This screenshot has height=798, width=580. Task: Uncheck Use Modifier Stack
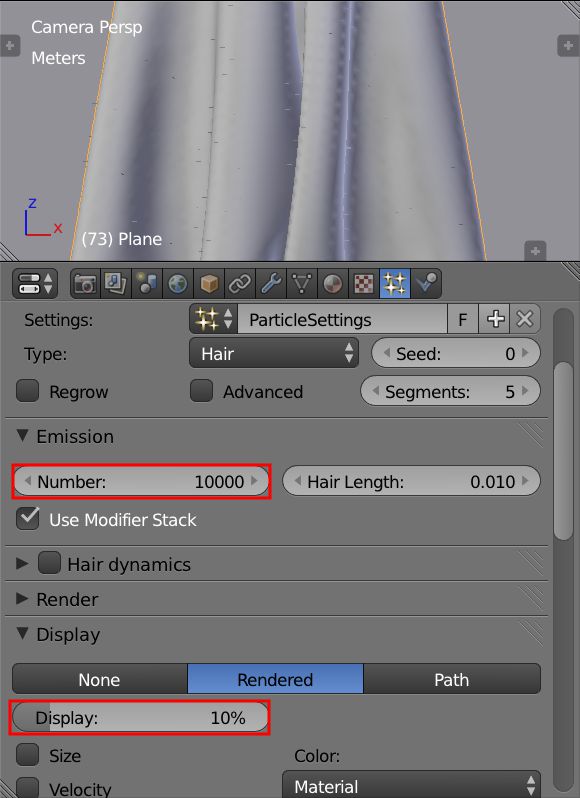point(27,519)
